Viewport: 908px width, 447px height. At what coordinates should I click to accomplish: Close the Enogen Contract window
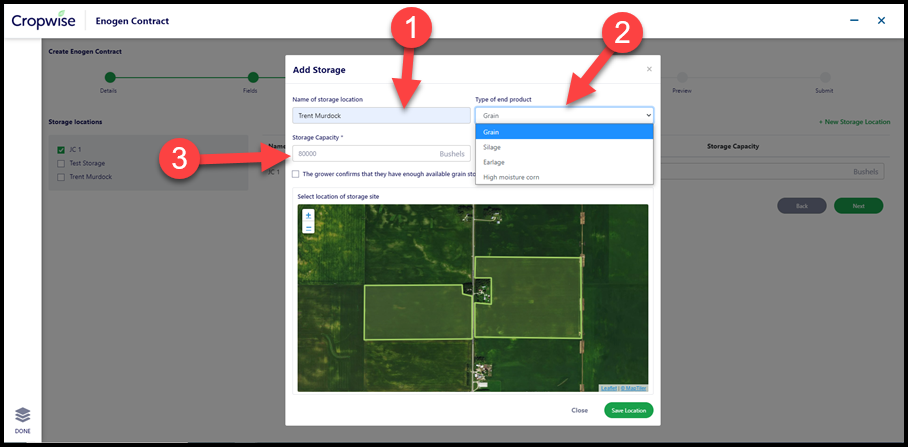[881, 20]
